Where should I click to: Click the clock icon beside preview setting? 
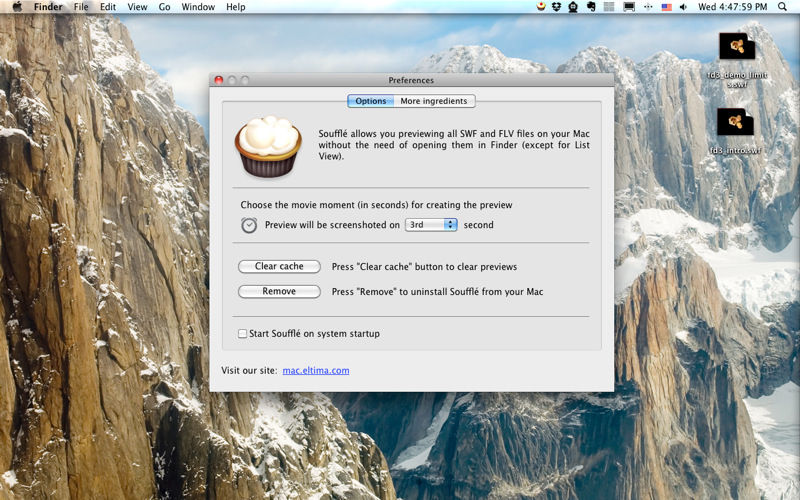point(249,225)
